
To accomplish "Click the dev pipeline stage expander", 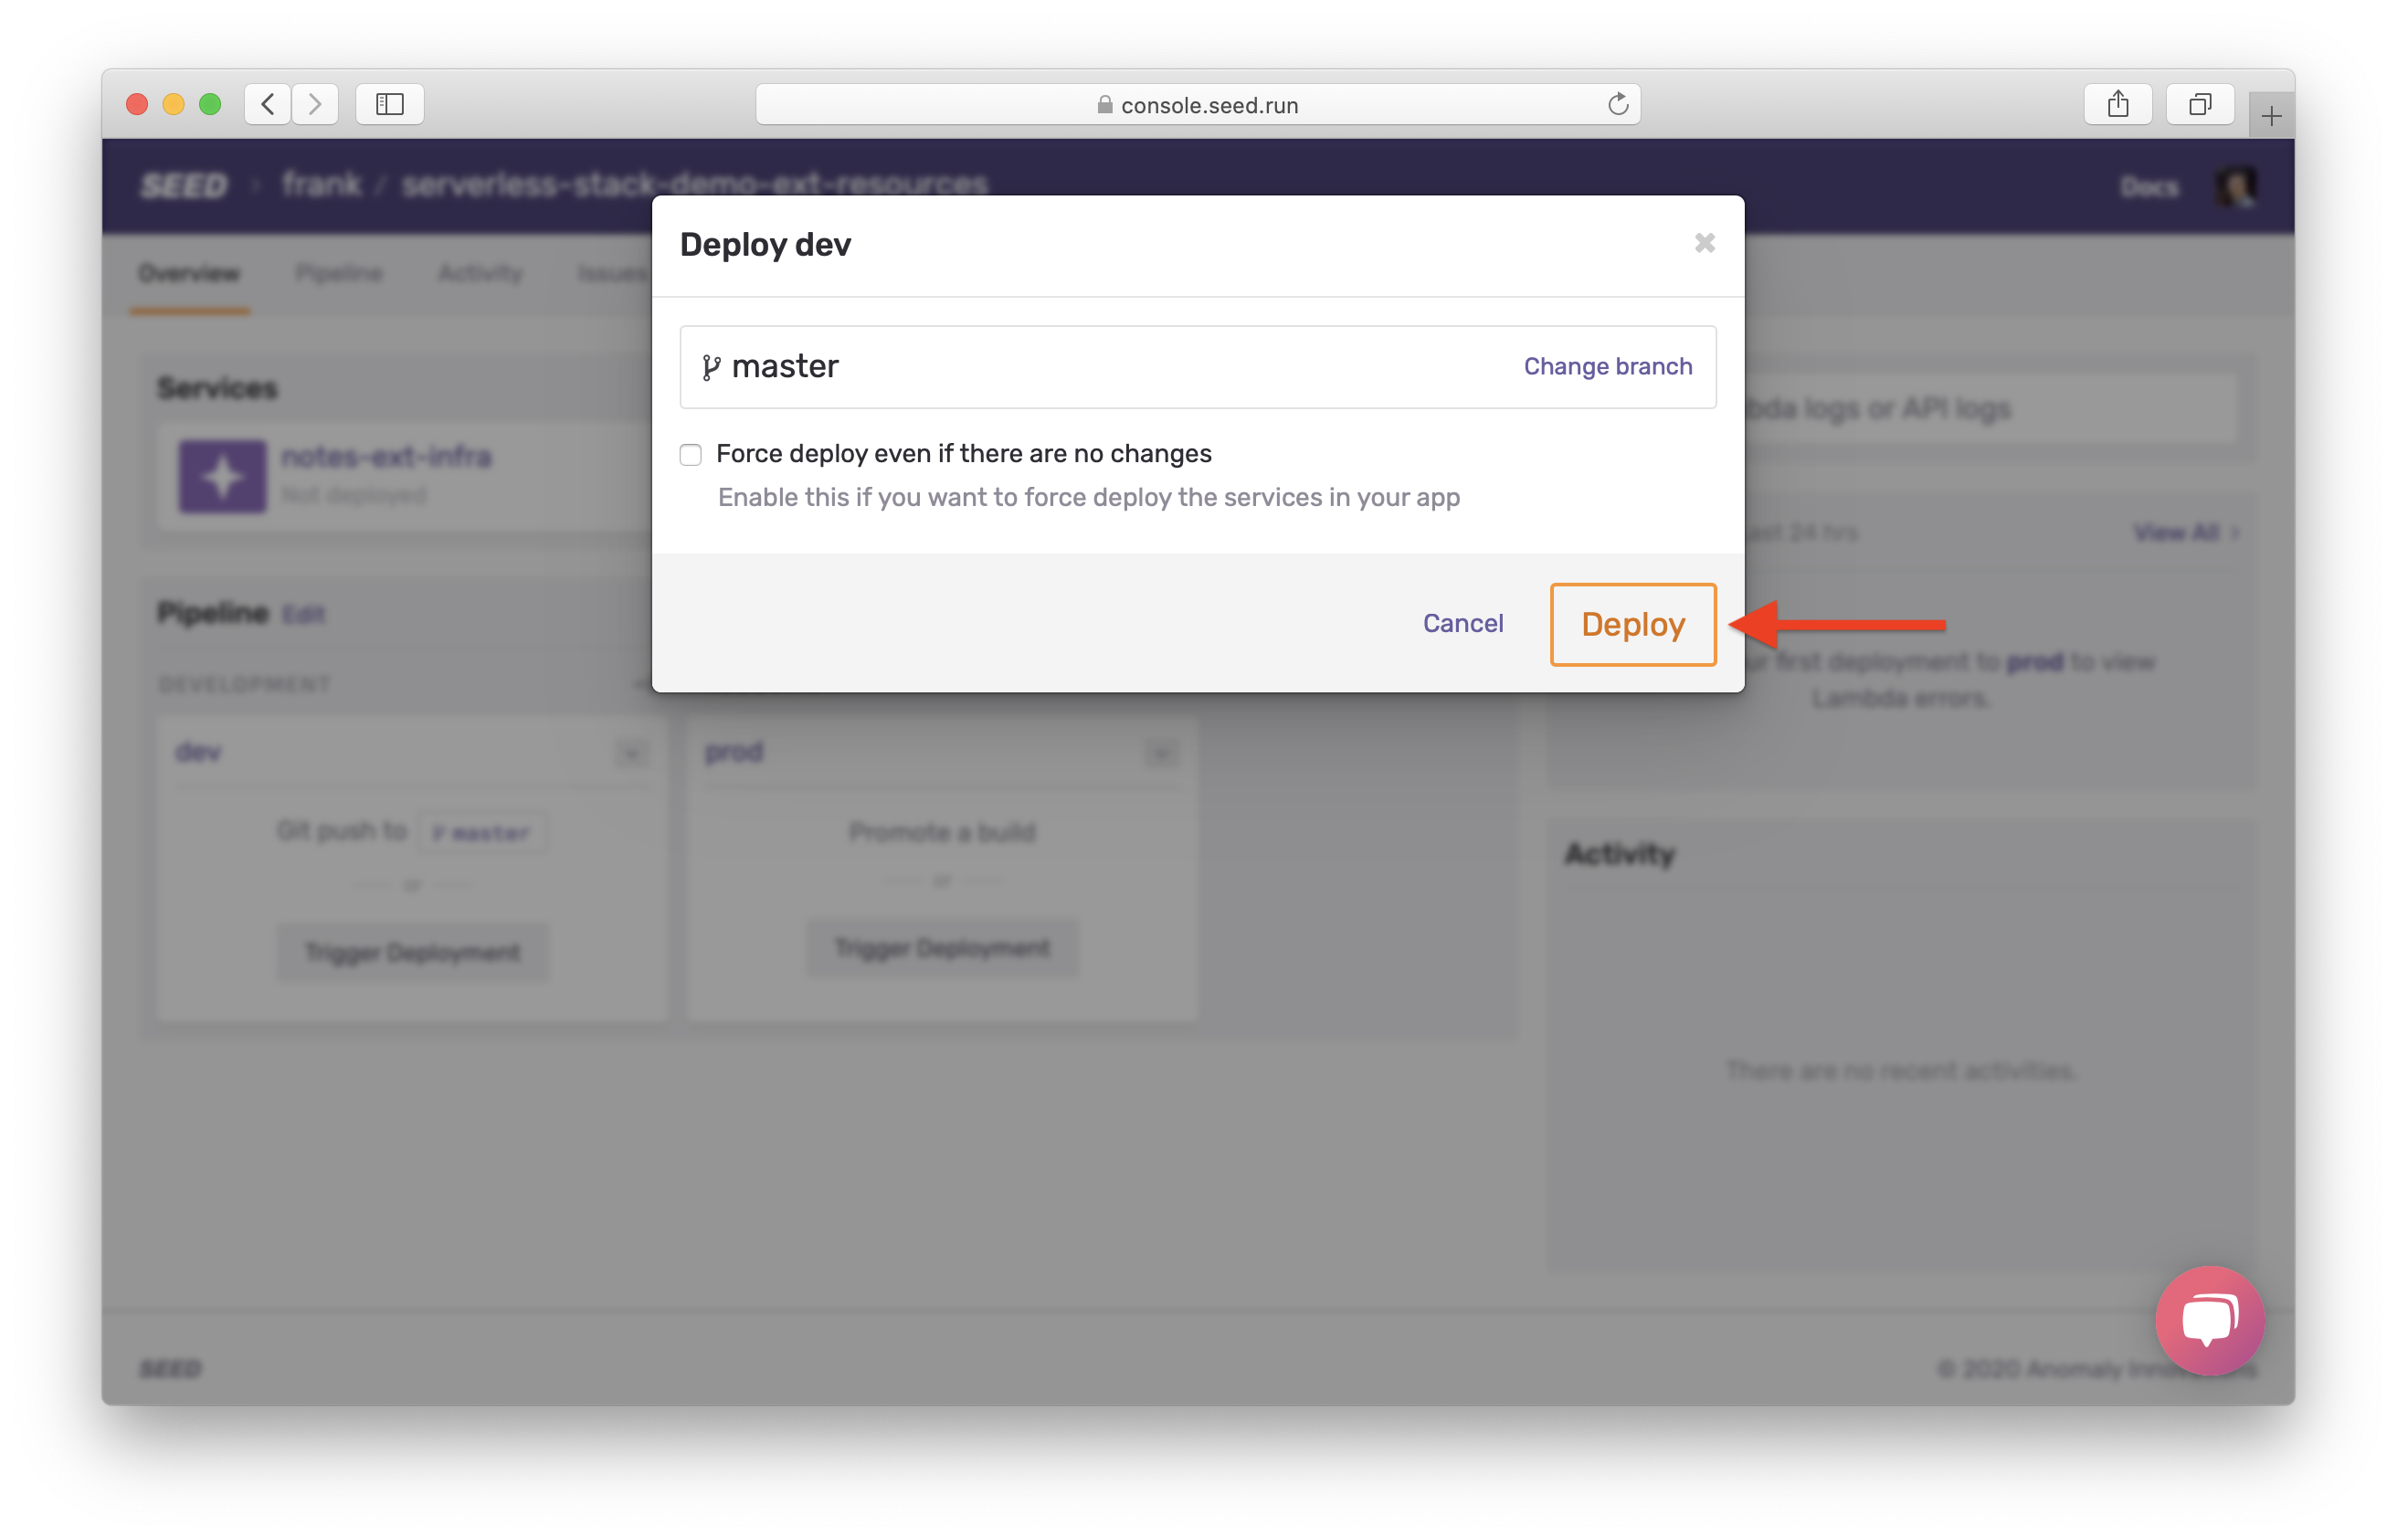I will coord(632,751).
